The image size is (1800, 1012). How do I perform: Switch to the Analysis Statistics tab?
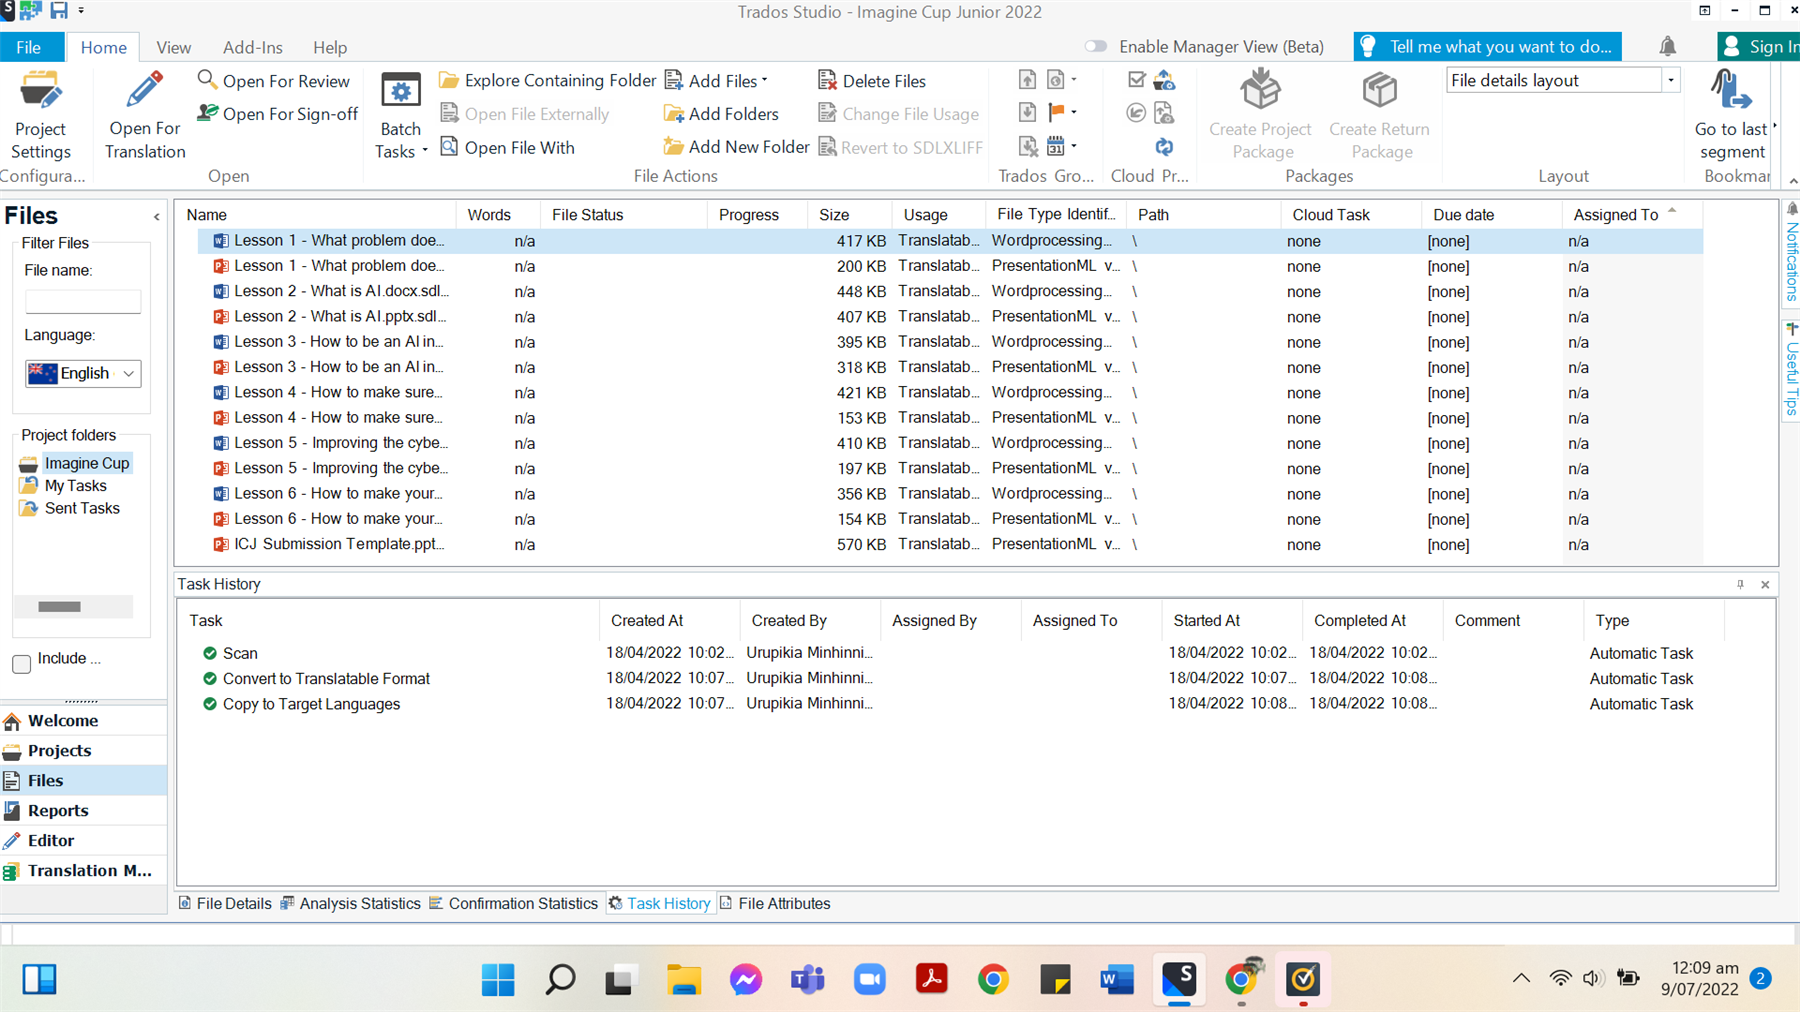pos(350,903)
